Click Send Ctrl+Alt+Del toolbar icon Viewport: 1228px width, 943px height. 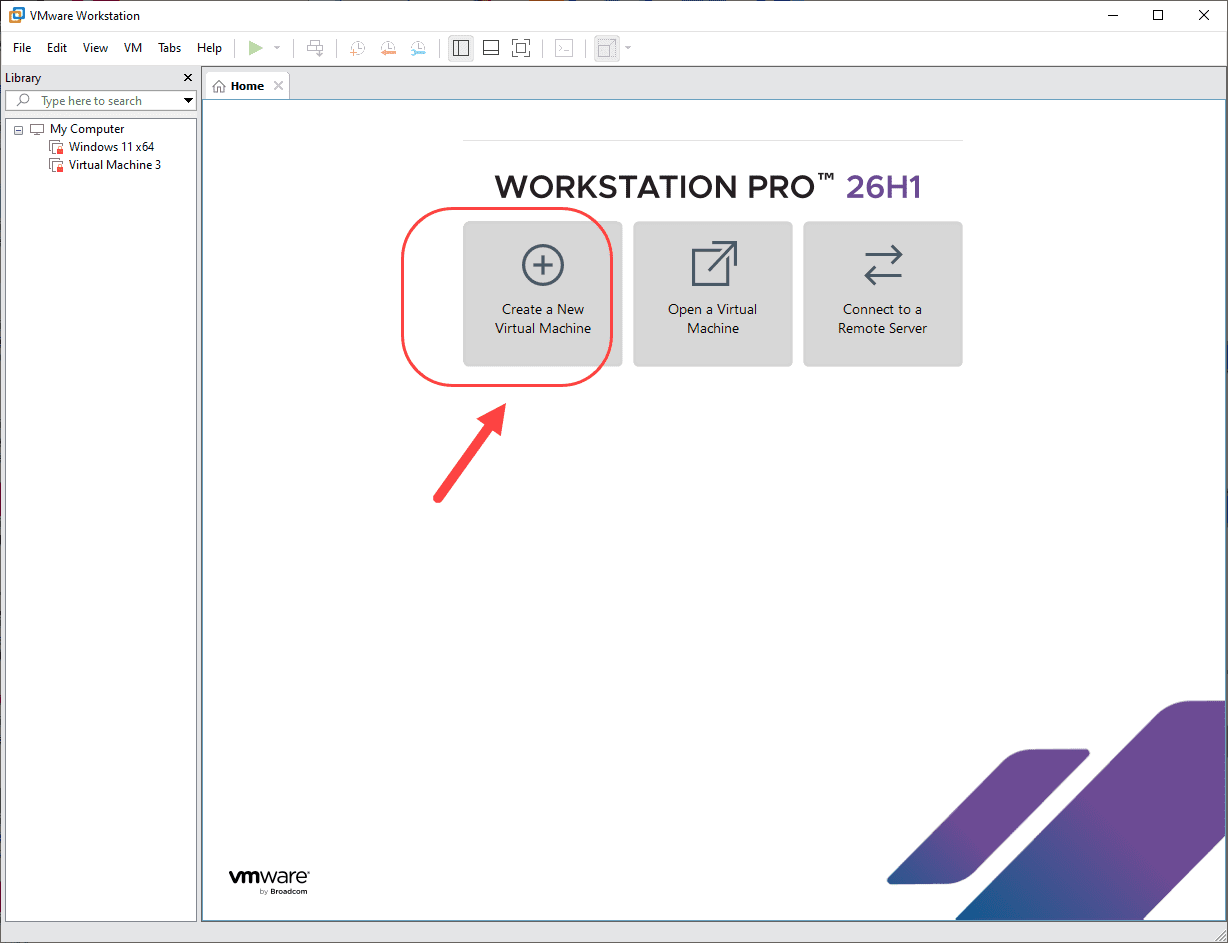(x=315, y=48)
